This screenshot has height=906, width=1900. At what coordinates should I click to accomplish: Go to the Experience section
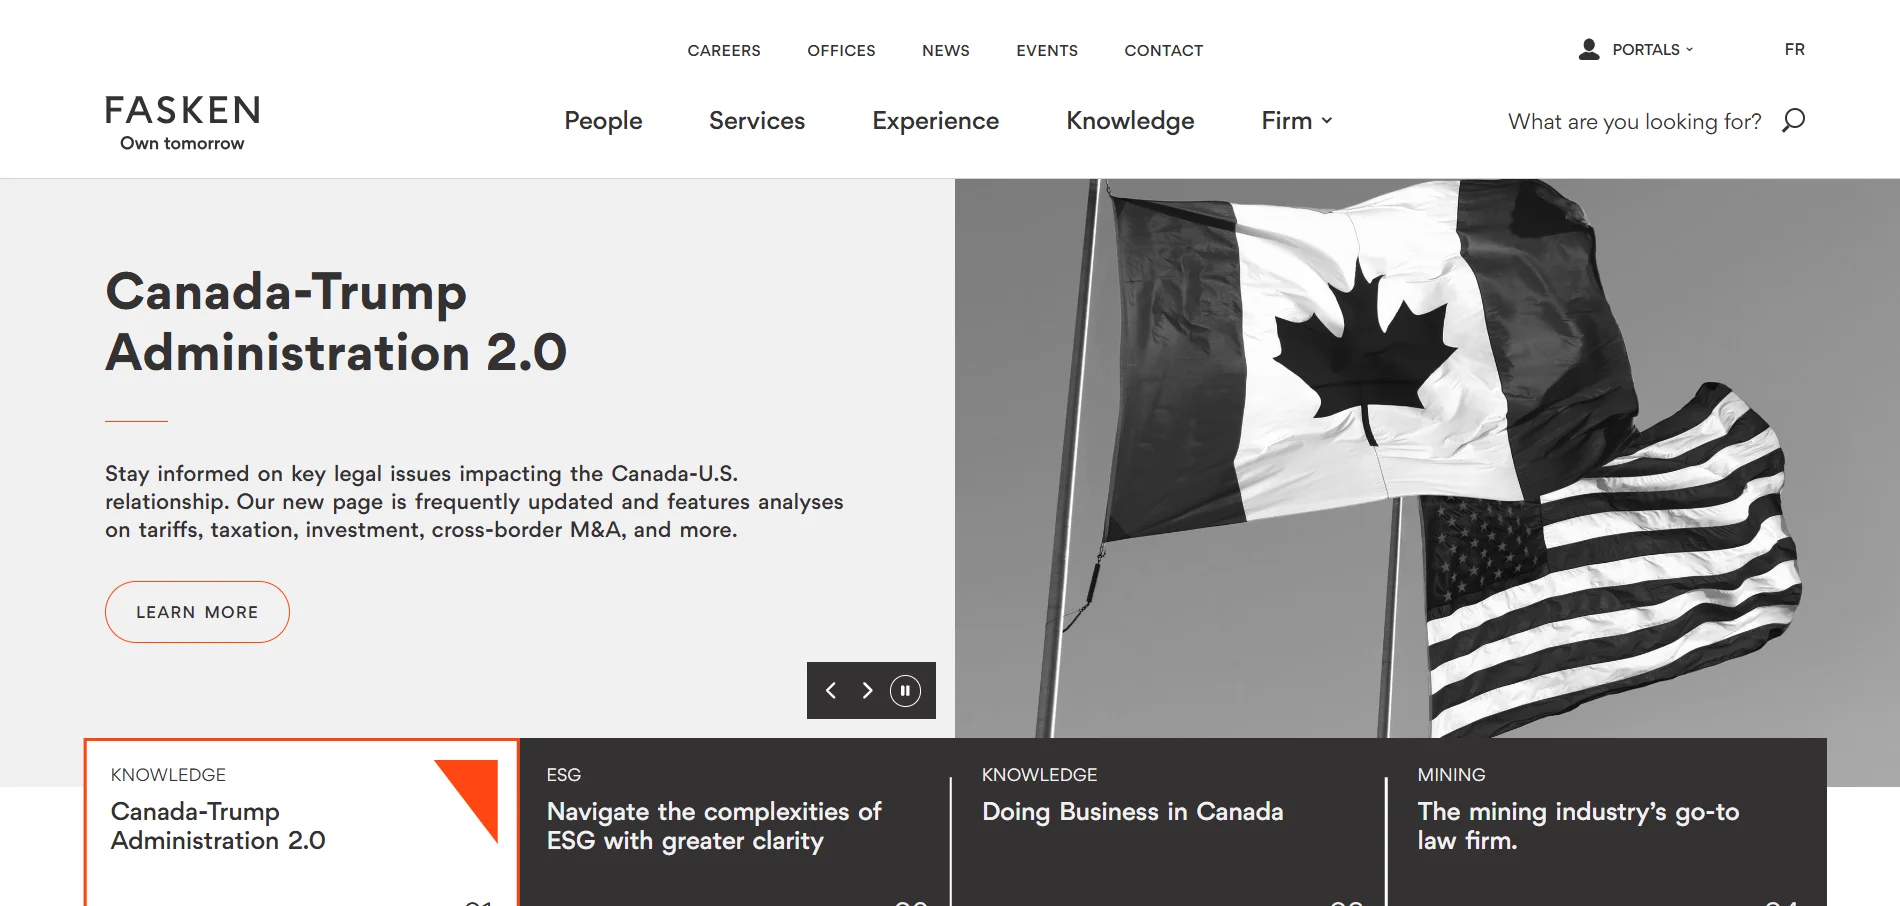[x=935, y=121]
